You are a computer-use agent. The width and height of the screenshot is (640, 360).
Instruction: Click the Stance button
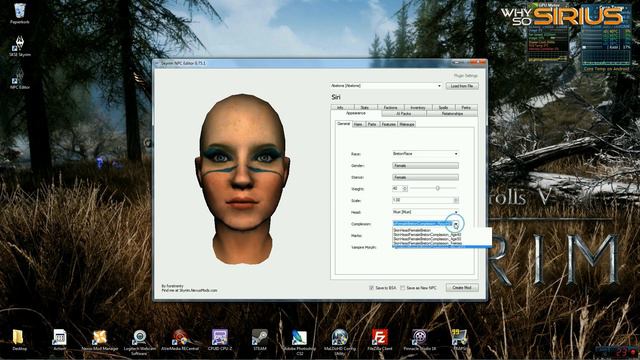[425, 178]
